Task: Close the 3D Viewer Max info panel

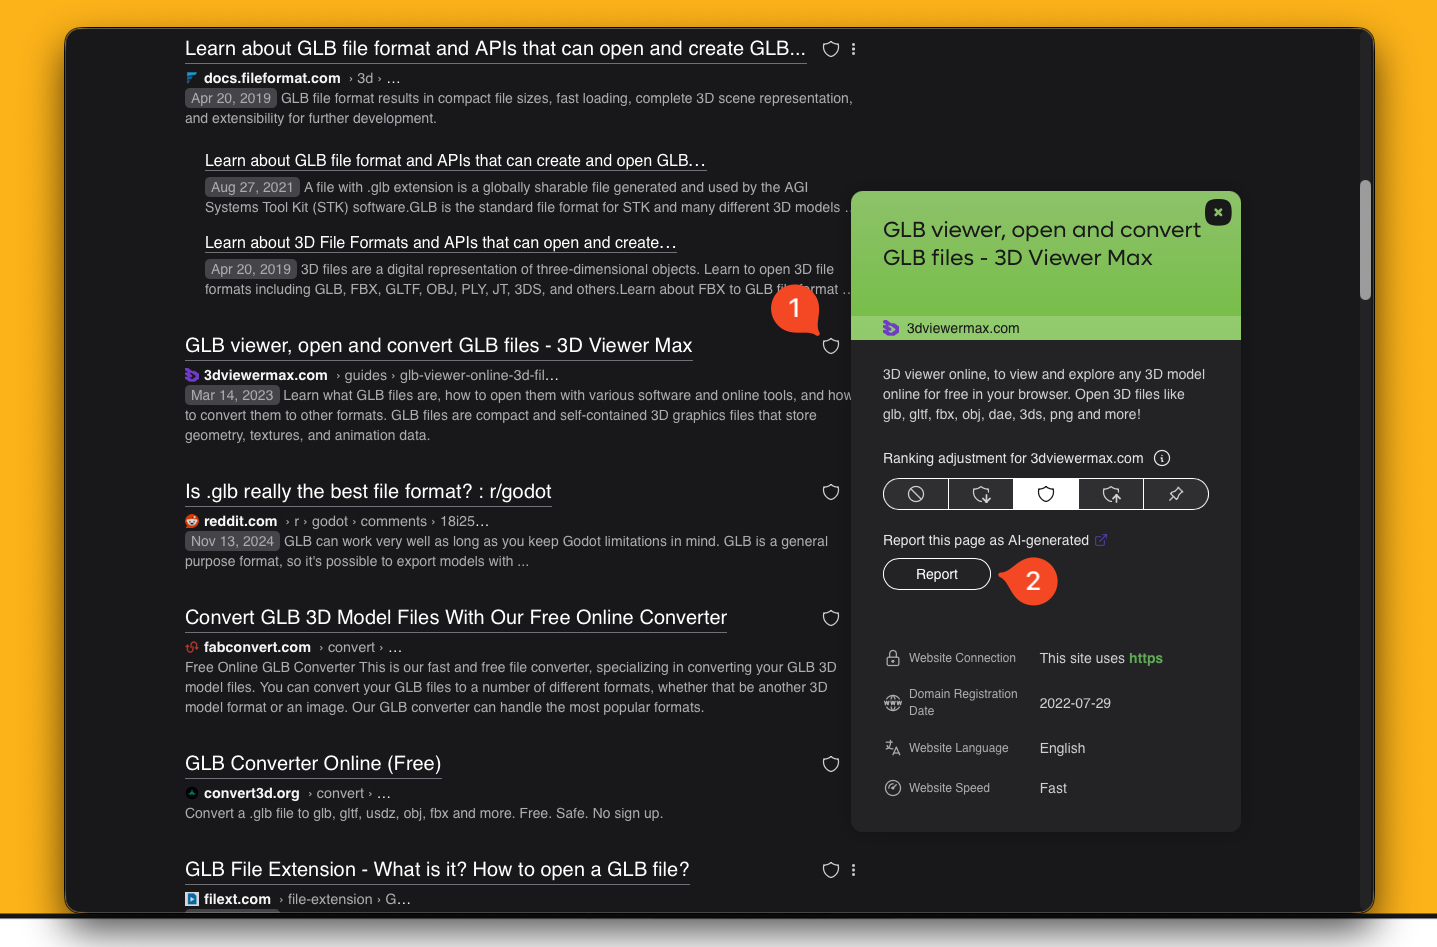Action: coord(1218,212)
